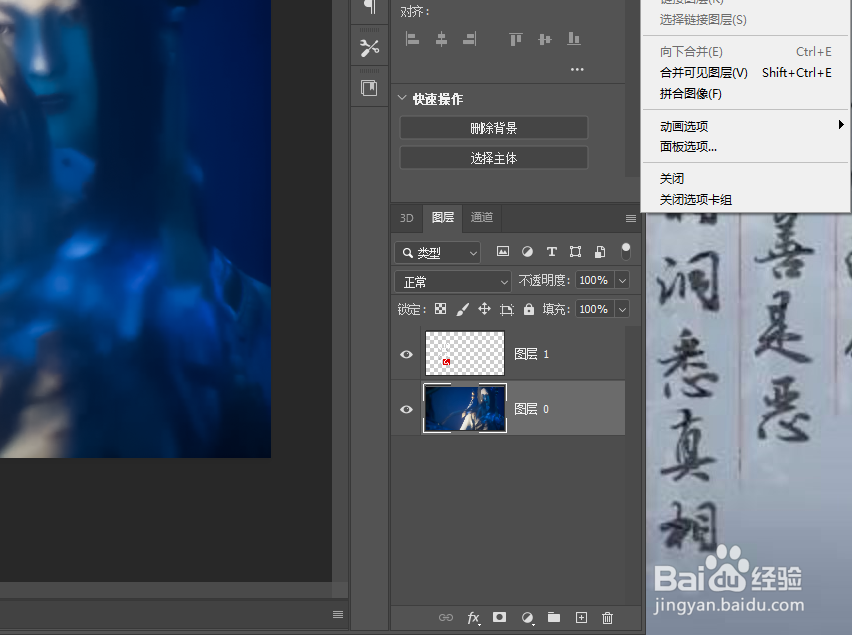Click the 选择主体 button

click(493, 158)
